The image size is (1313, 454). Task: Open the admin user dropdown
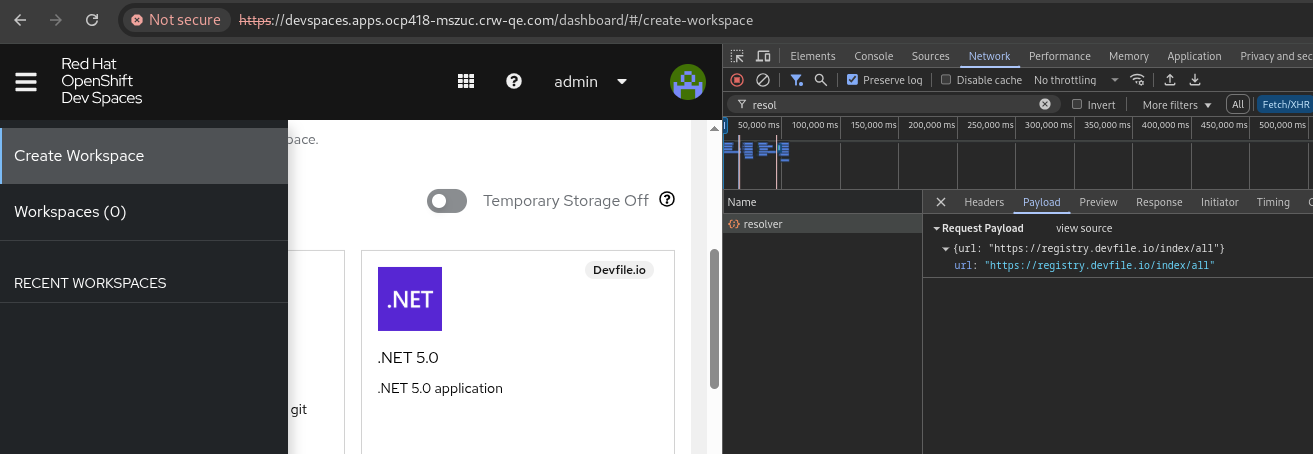pos(590,82)
